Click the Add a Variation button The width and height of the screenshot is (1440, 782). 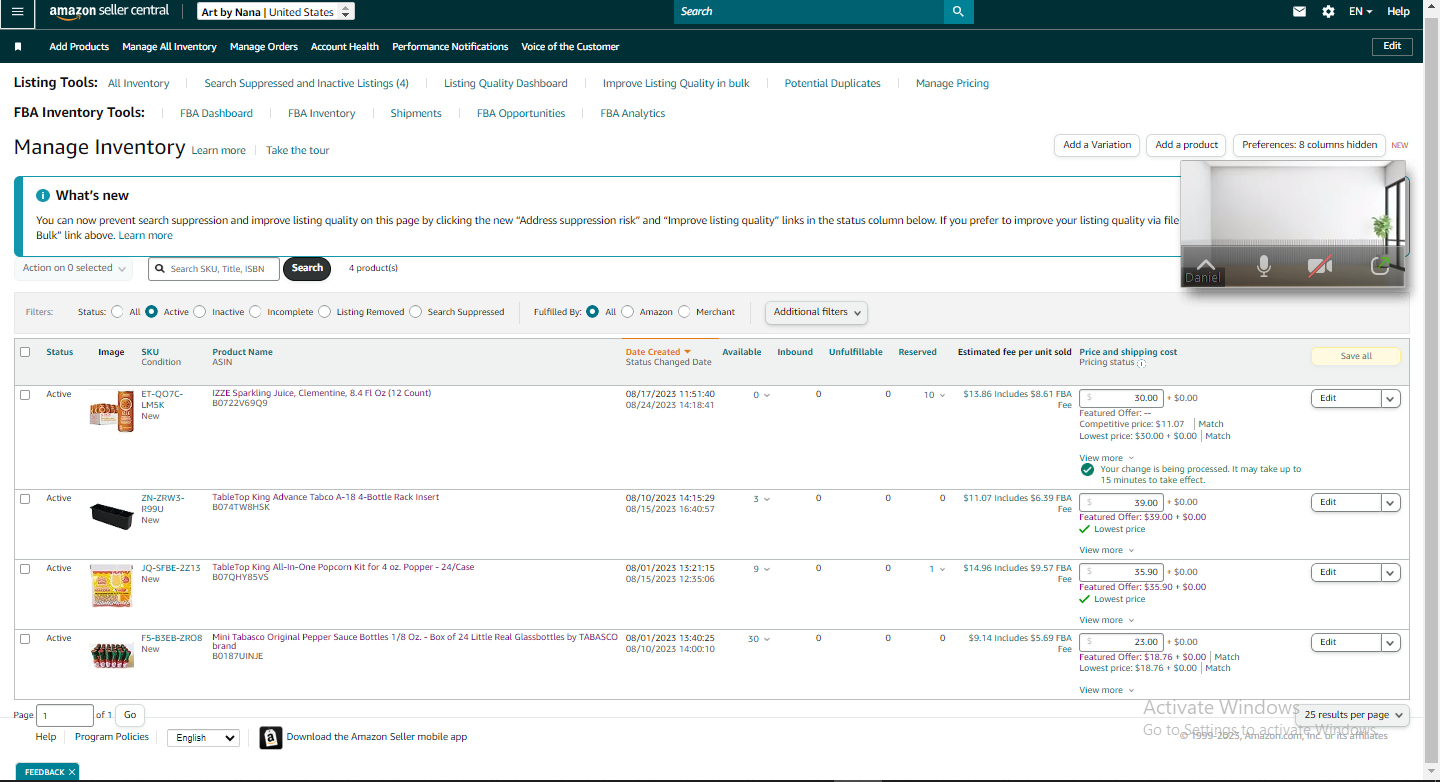point(1097,145)
